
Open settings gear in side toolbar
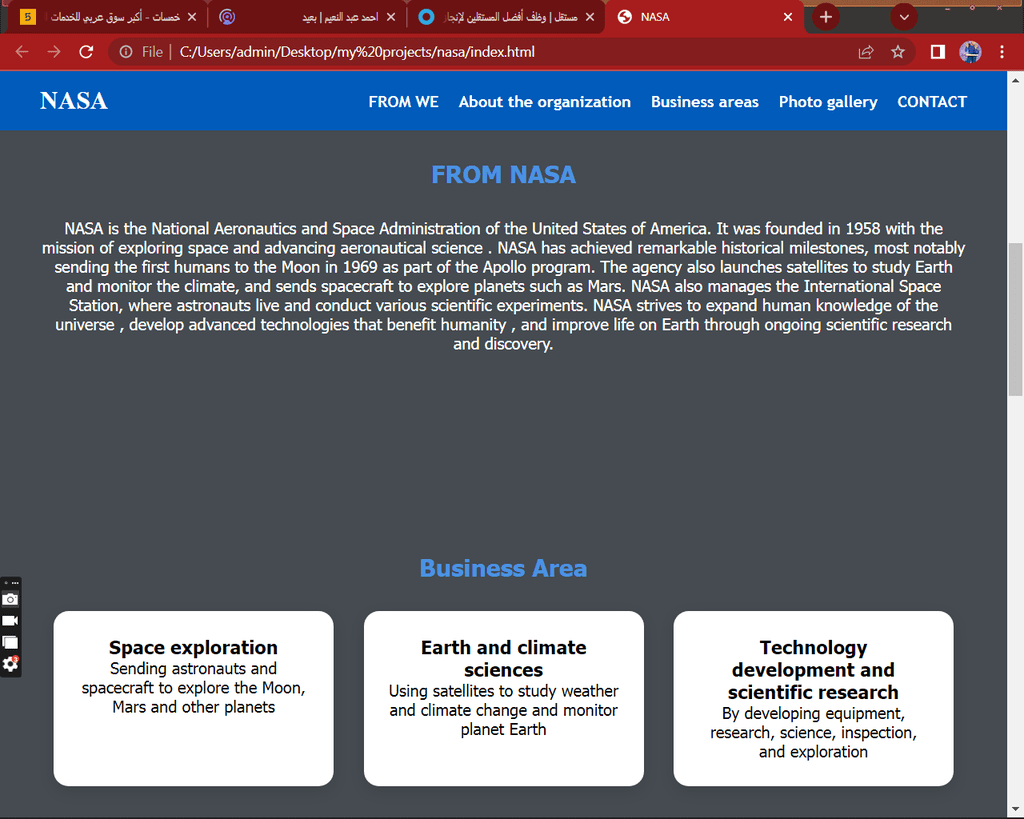click(x=10, y=664)
